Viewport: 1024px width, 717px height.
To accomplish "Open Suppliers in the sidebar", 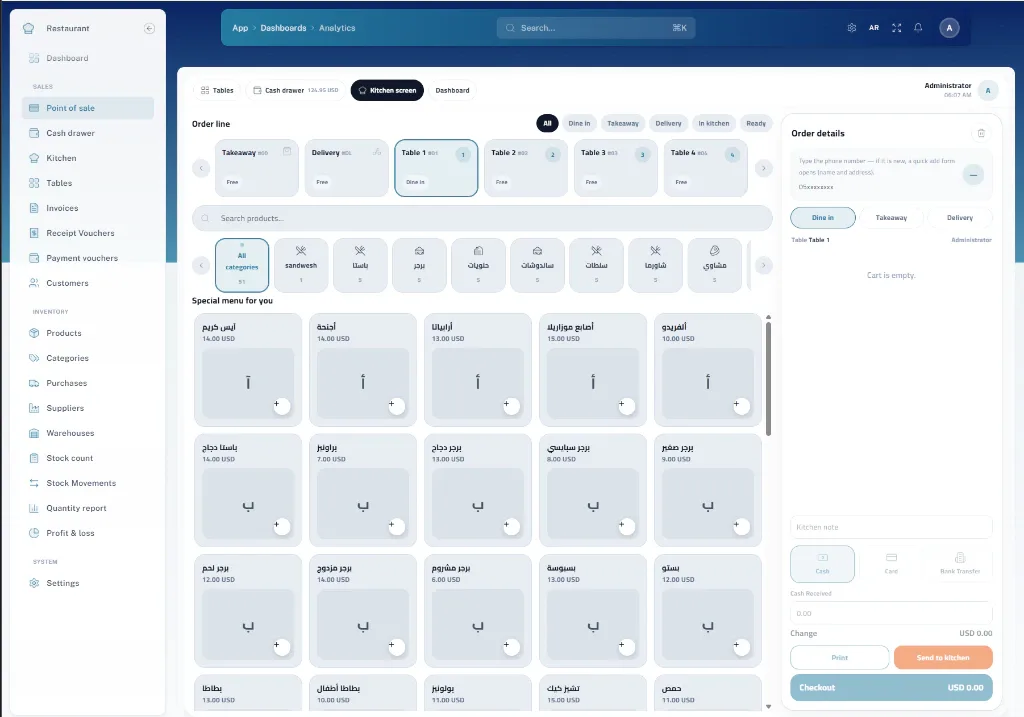I will tap(88, 408).
